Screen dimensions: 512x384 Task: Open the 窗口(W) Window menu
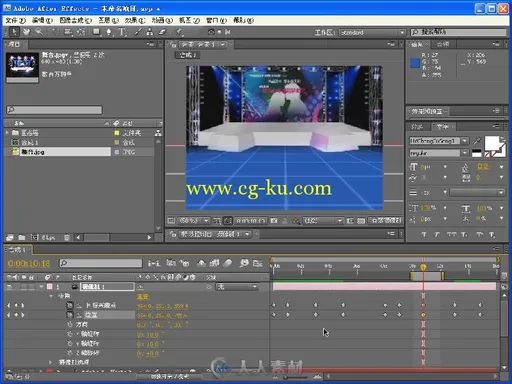click(x=216, y=20)
